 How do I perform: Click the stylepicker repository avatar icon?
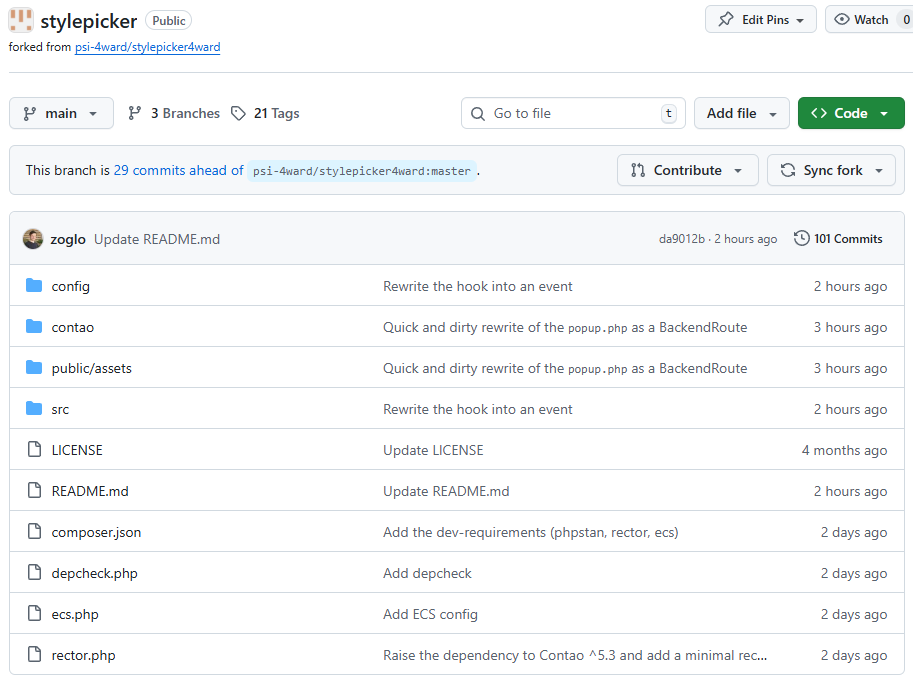21,20
